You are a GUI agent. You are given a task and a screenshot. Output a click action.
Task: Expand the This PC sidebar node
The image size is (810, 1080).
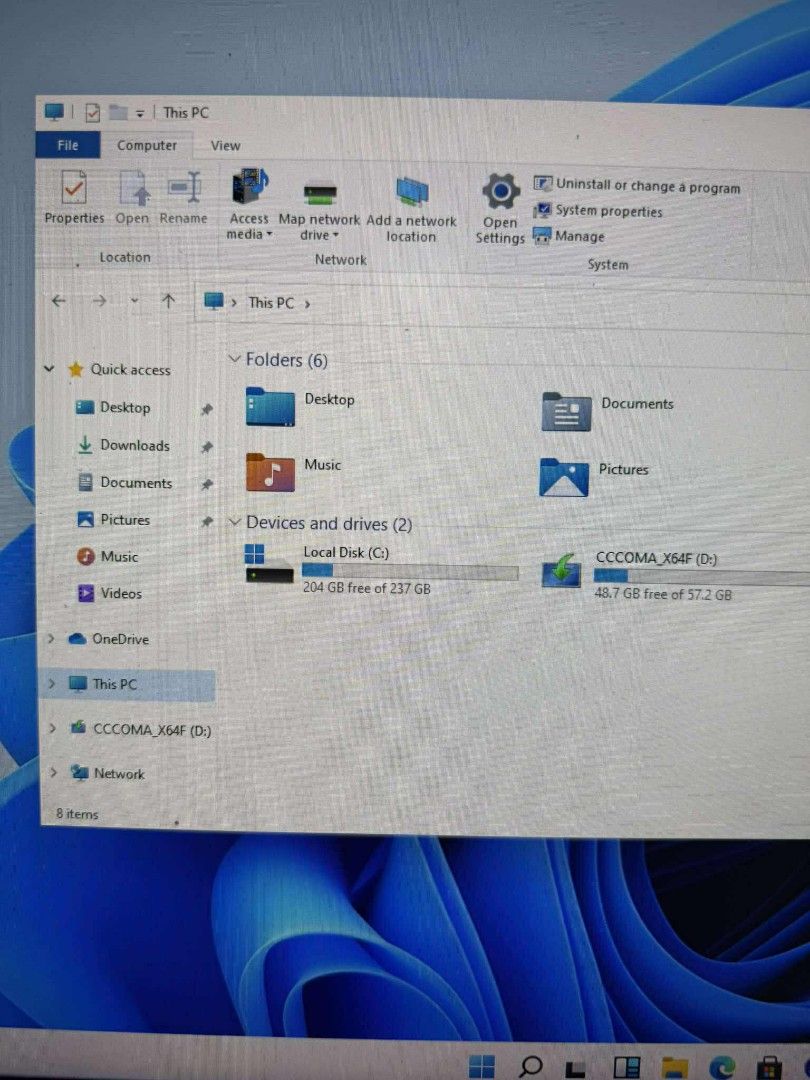coord(52,684)
